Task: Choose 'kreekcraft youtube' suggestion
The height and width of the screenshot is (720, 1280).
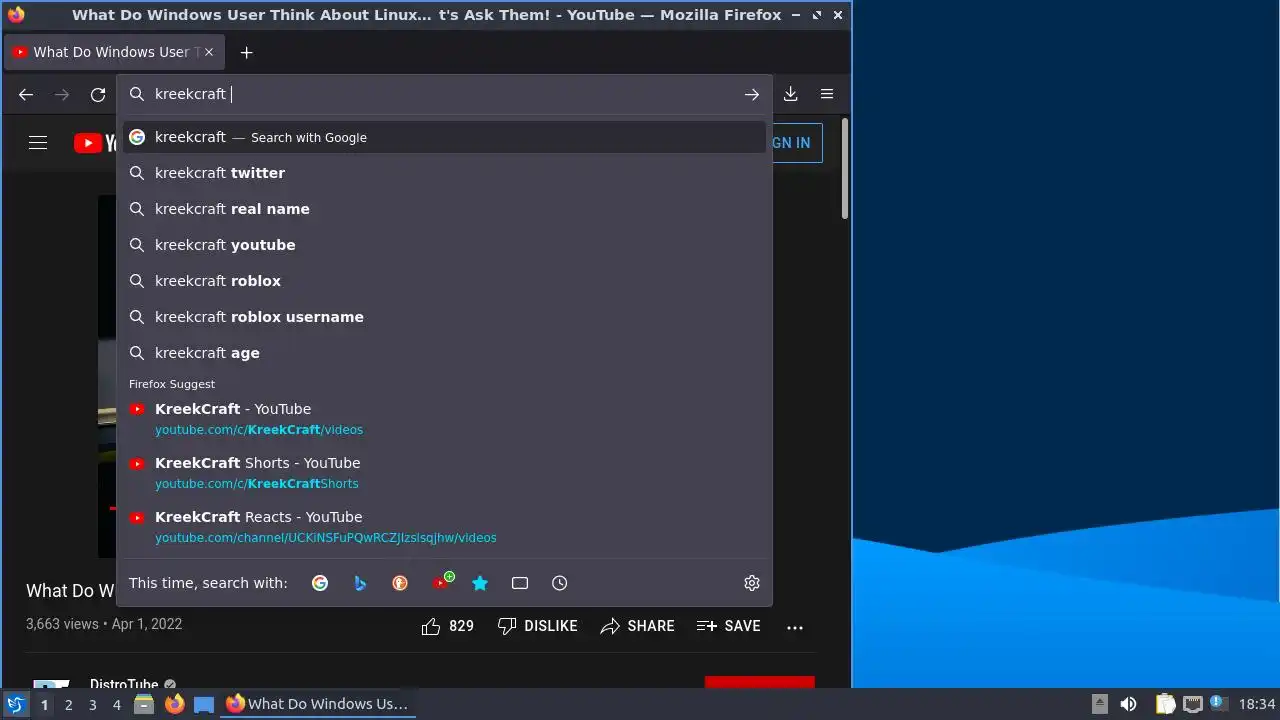Action: (444, 245)
